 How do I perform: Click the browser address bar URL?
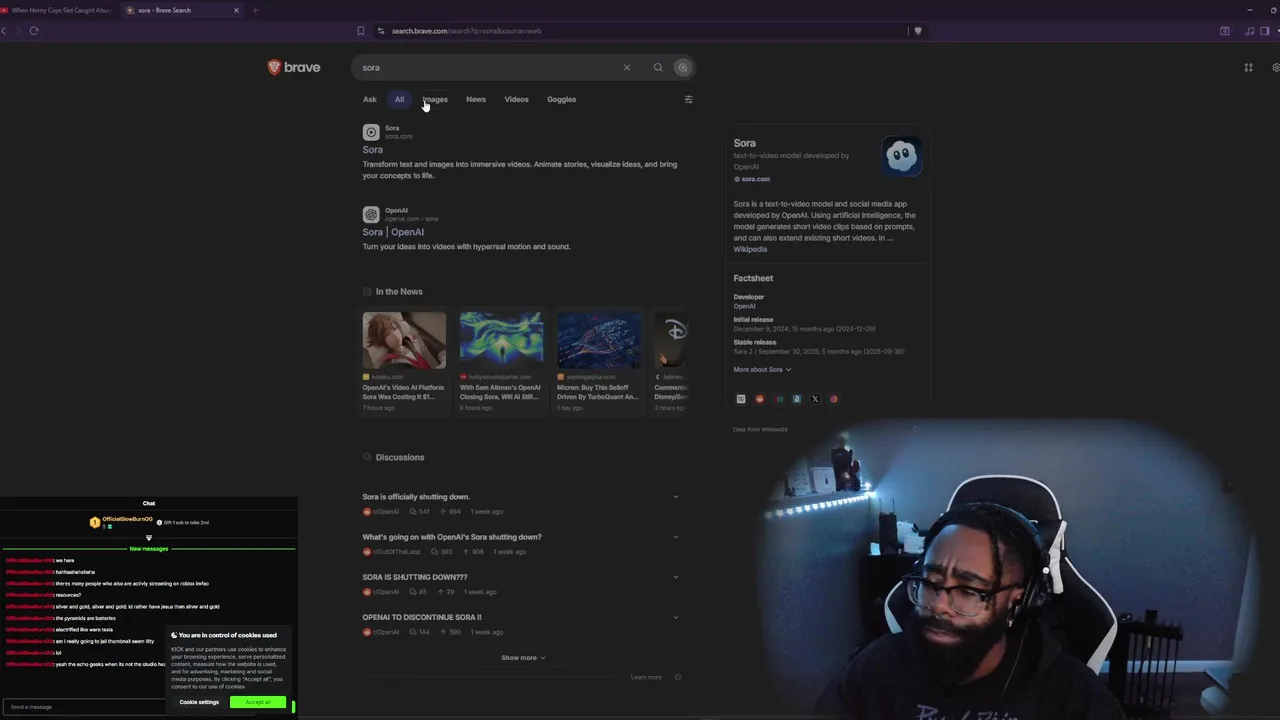click(466, 31)
